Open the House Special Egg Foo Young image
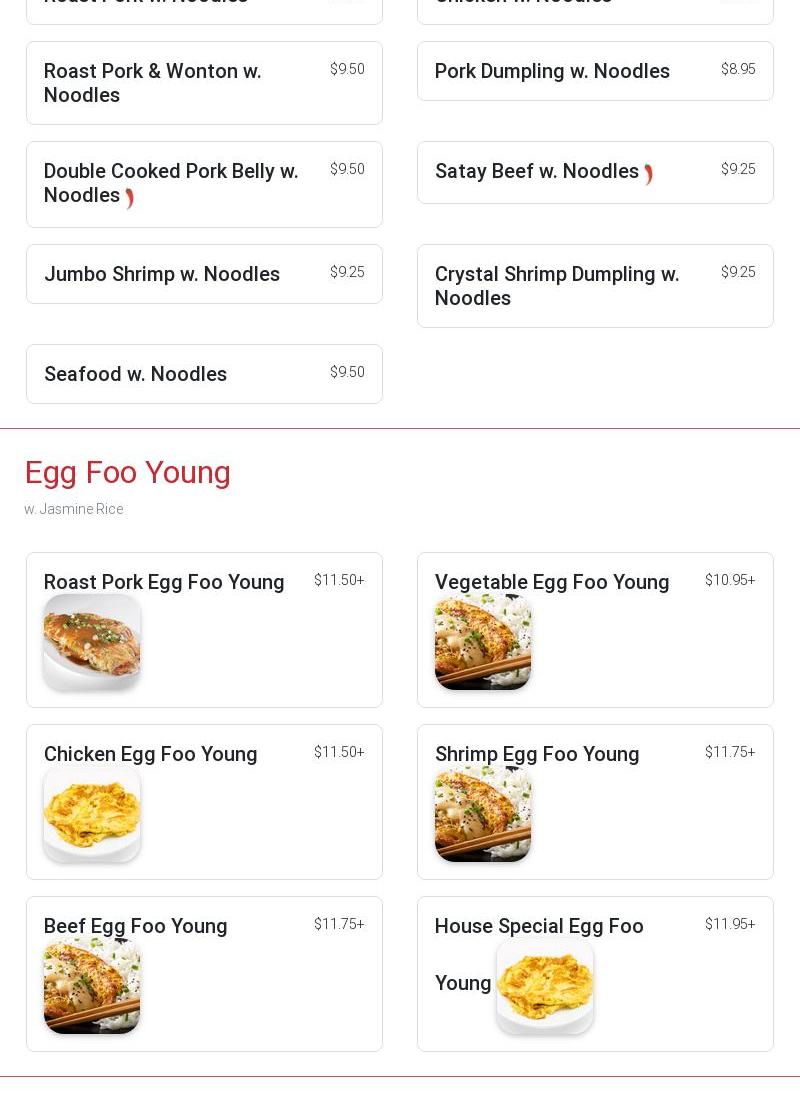Screen dimensions: 800x1102 point(545,986)
